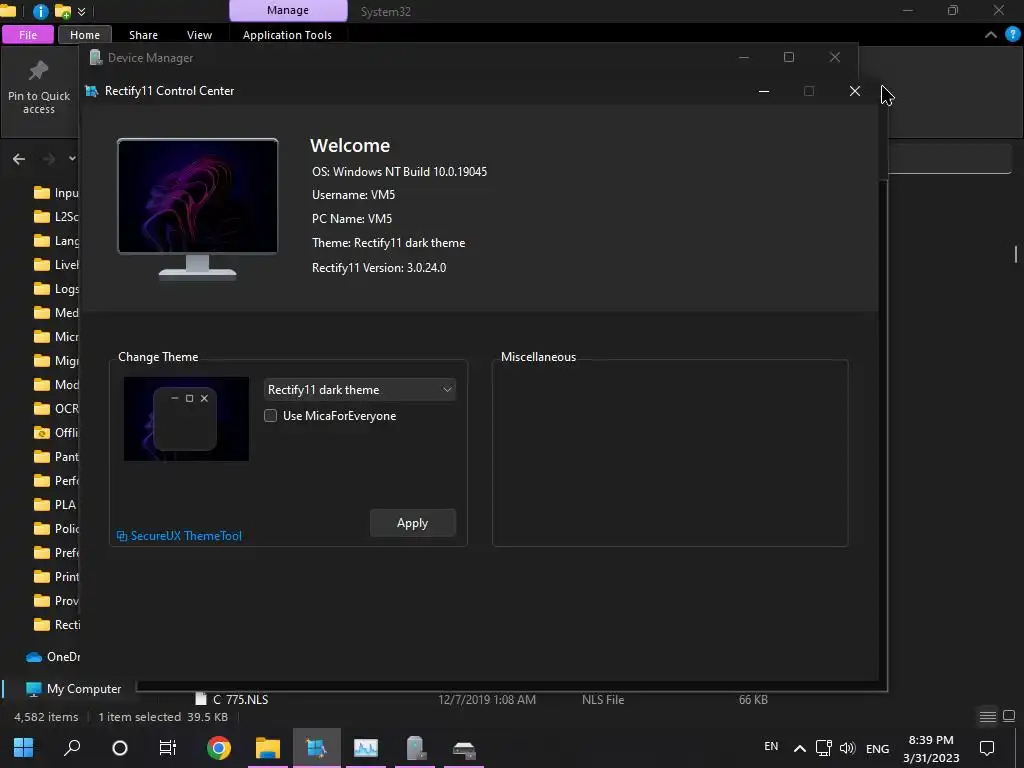Select OneDrive in navigation pane
The image size is (1024, 768).
click(x=52, y=657)
